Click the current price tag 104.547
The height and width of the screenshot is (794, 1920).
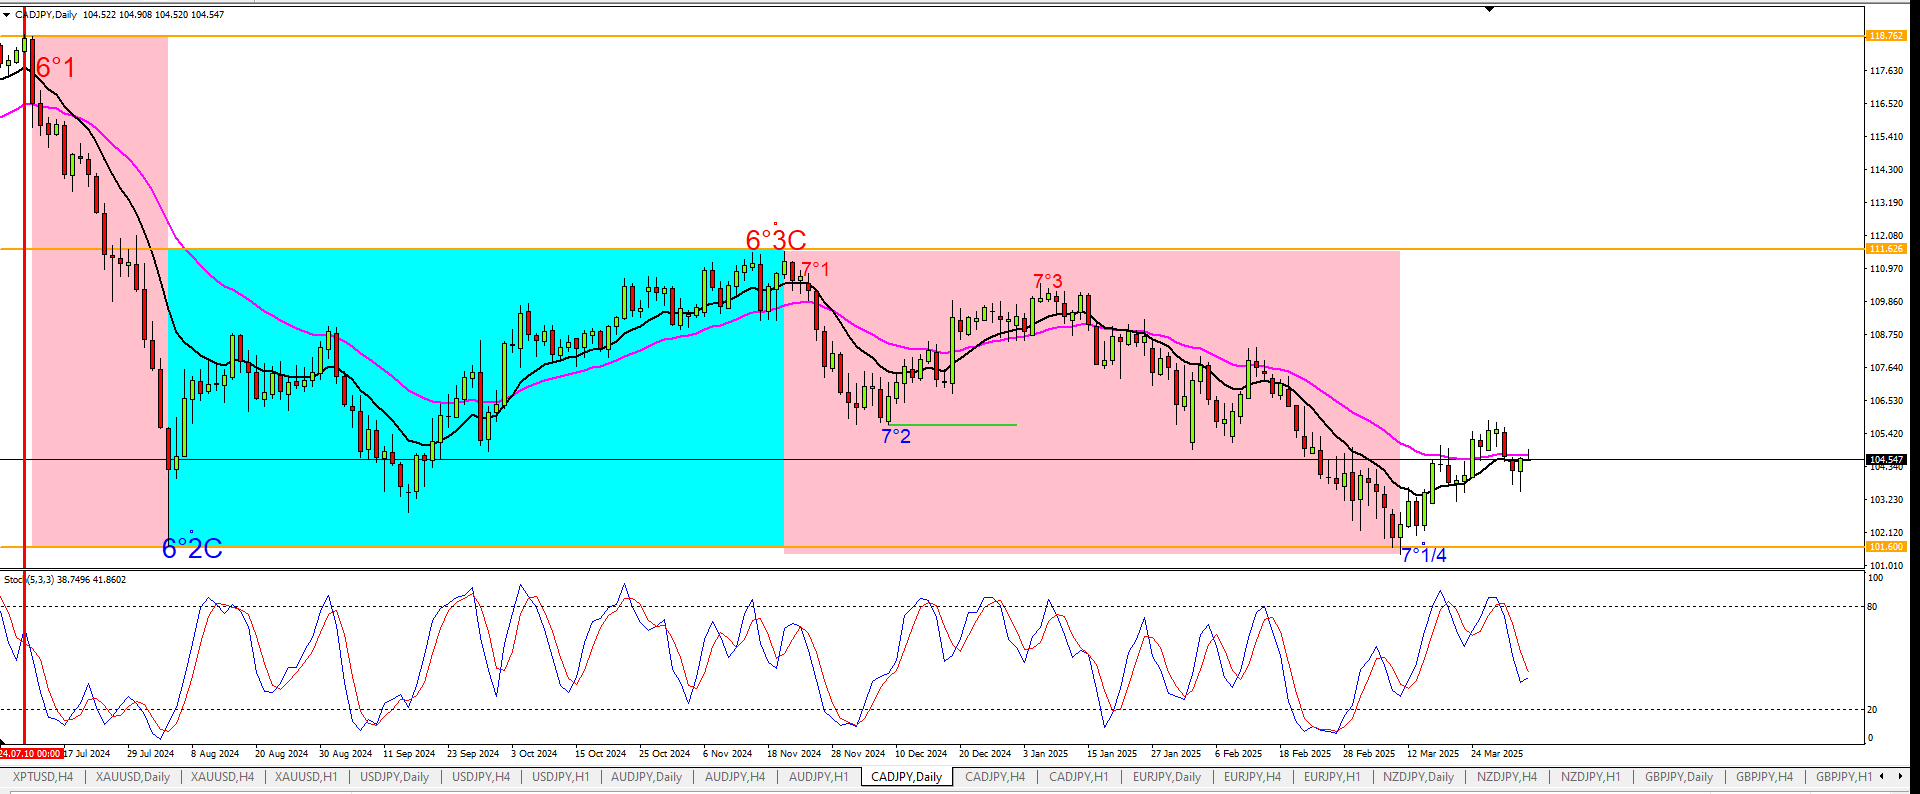pyautogui.click(x=1886, y=460)
